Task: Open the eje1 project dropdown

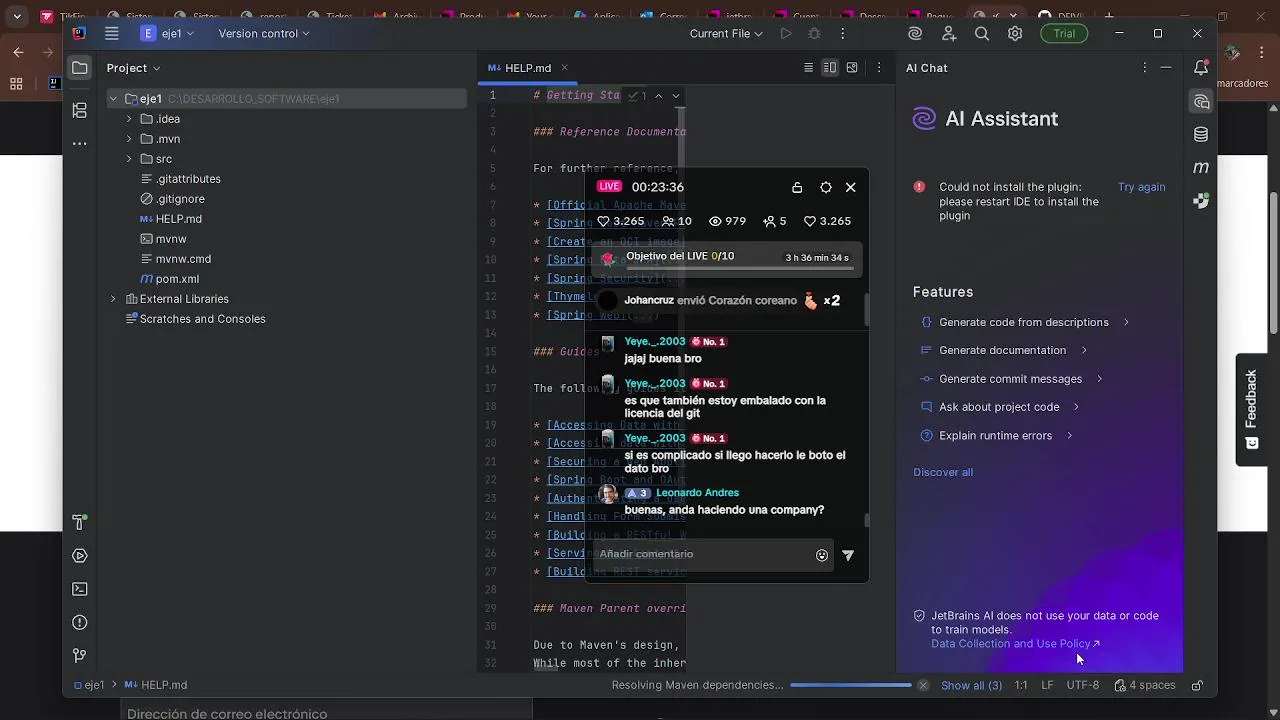Action: [167, 33]
